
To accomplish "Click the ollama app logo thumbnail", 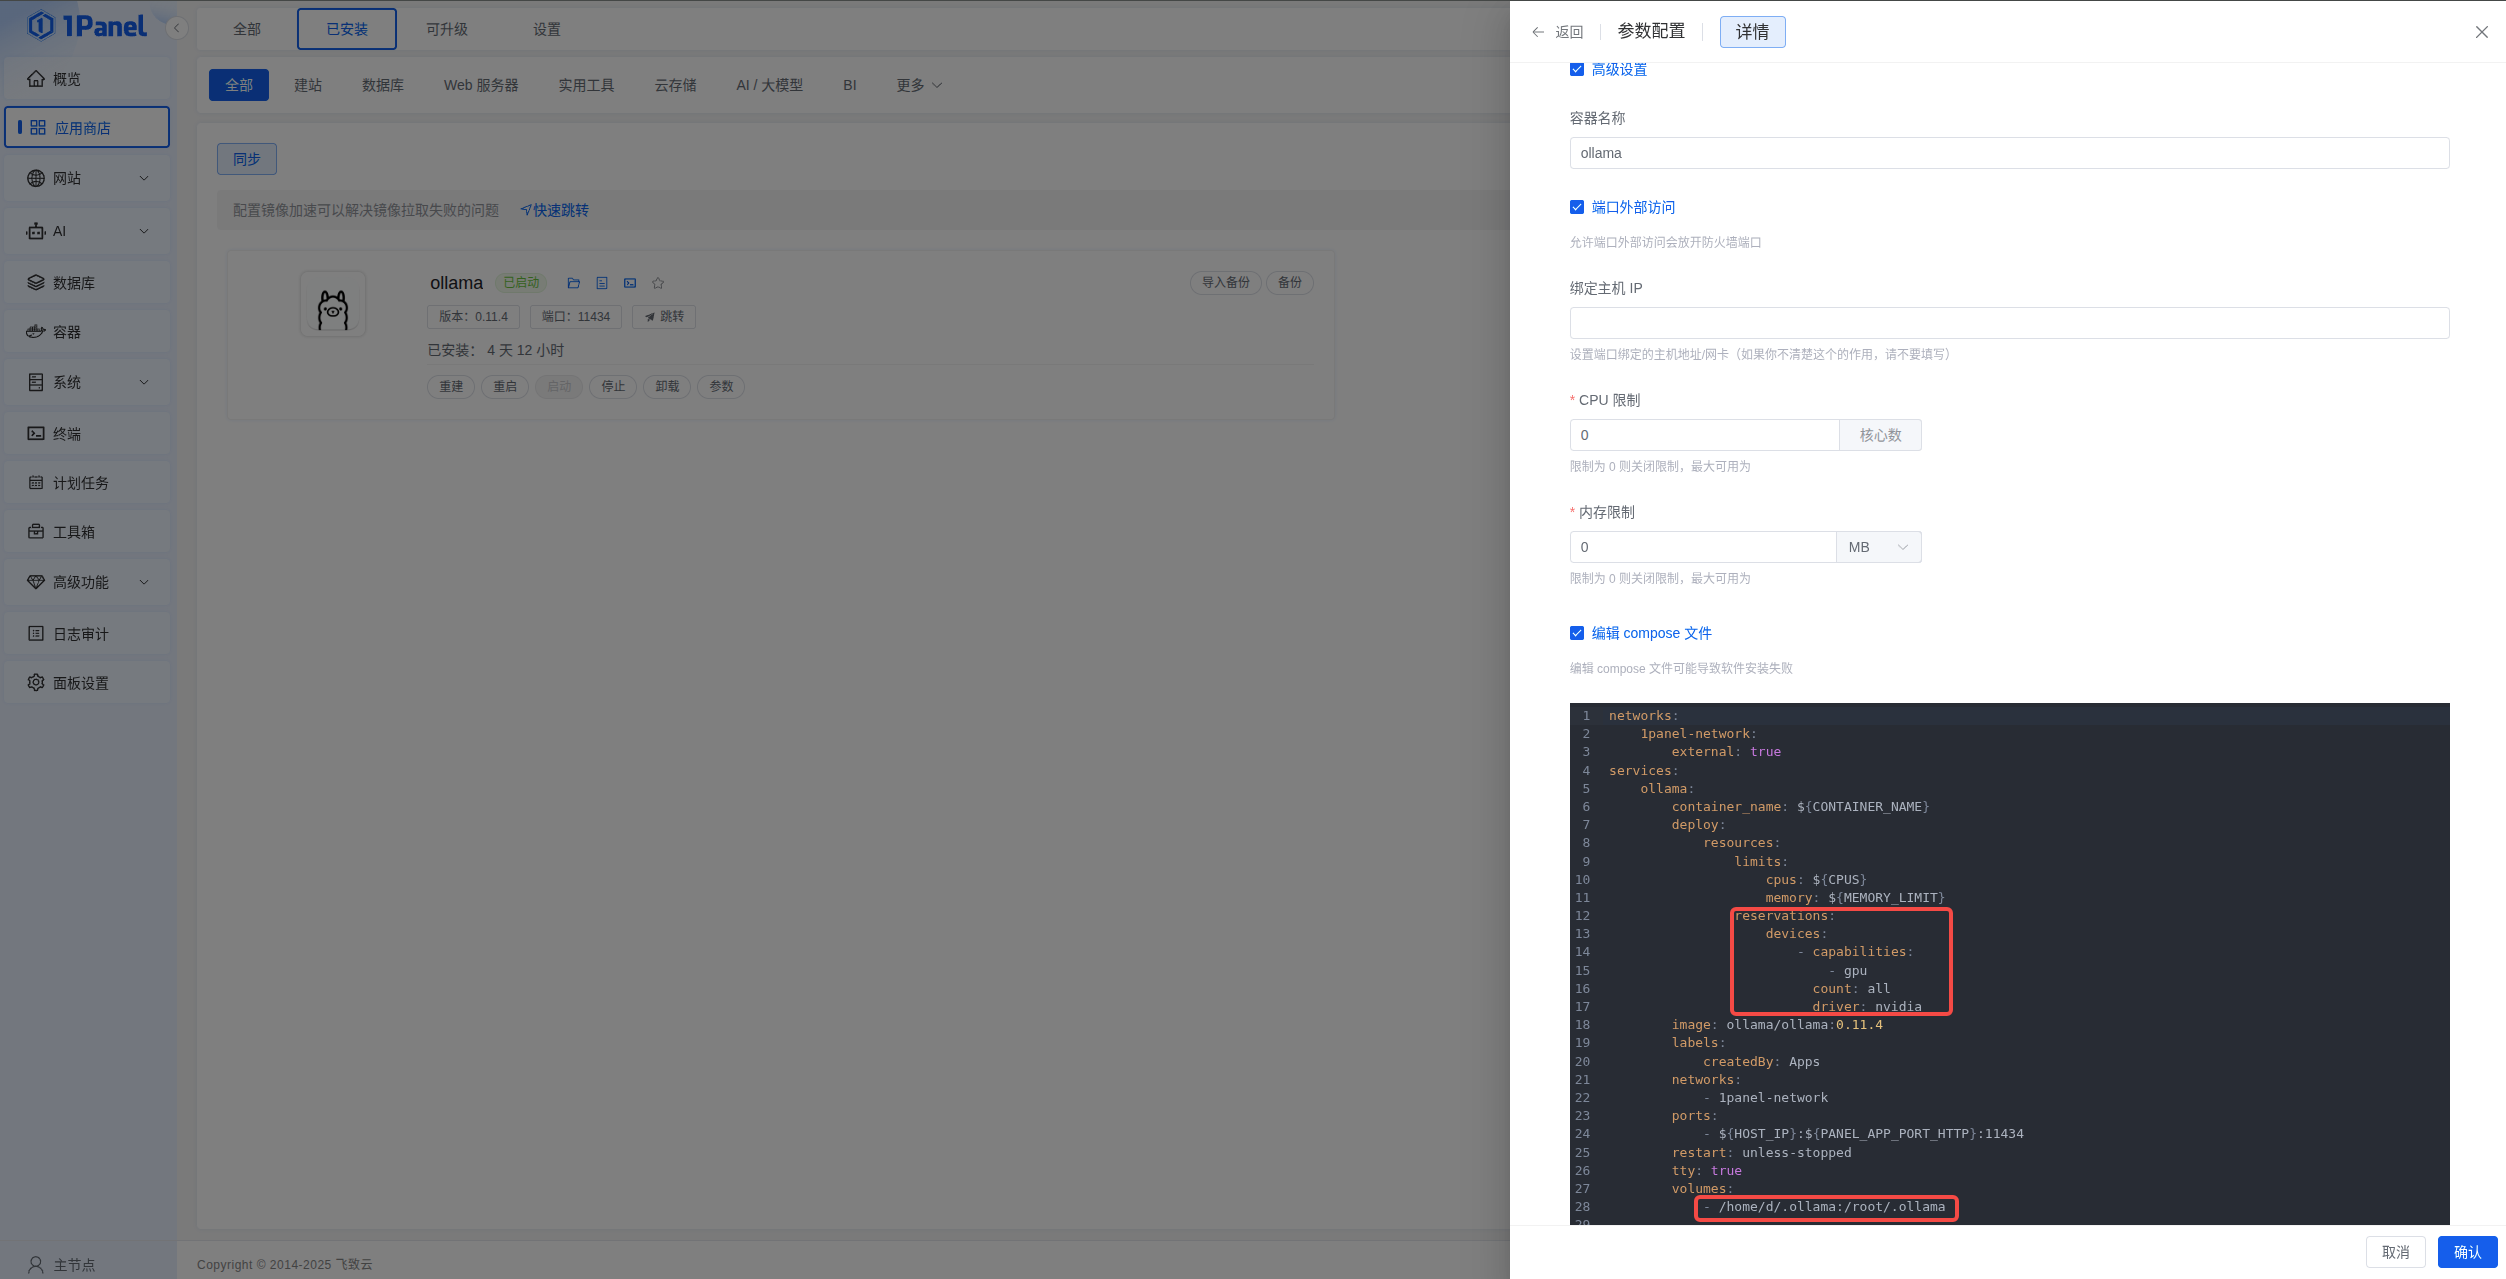I will [x=333, y=304].
